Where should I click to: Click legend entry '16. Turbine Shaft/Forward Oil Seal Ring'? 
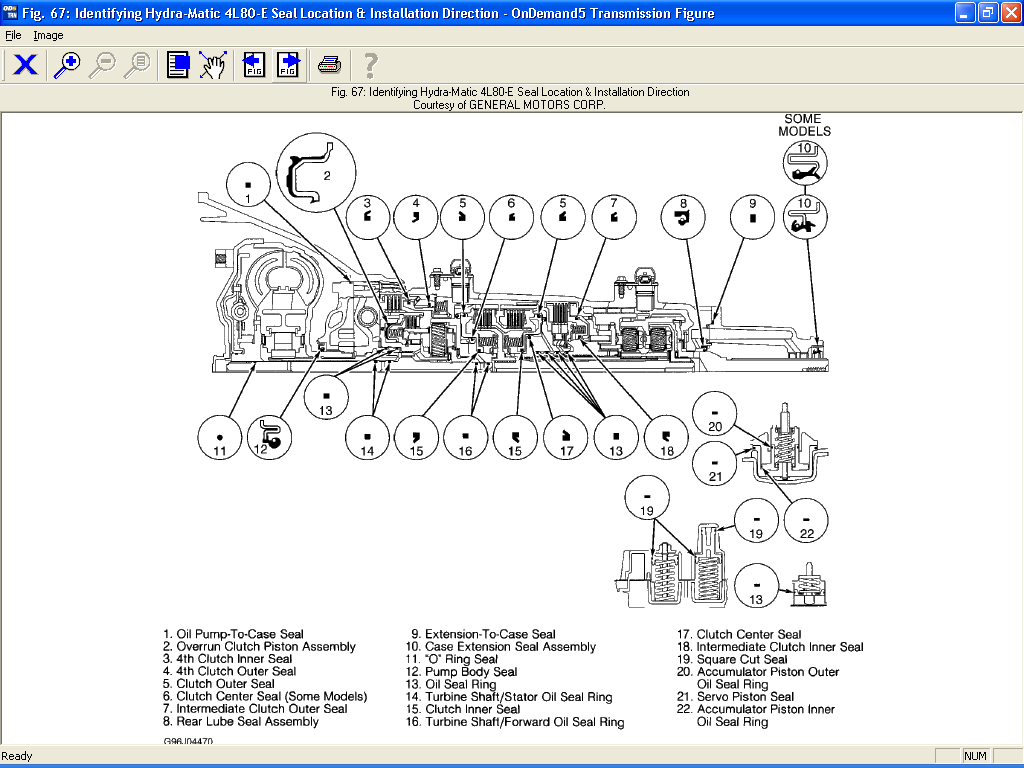coord(515,722)
